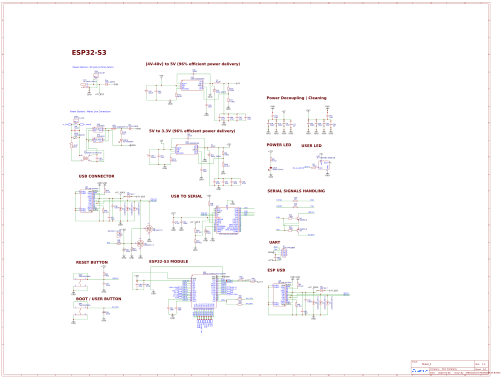Click the "Power Decoupling | Cleaning" heading
The height and width of the screenshot is (378, 503).
[296, 98]
